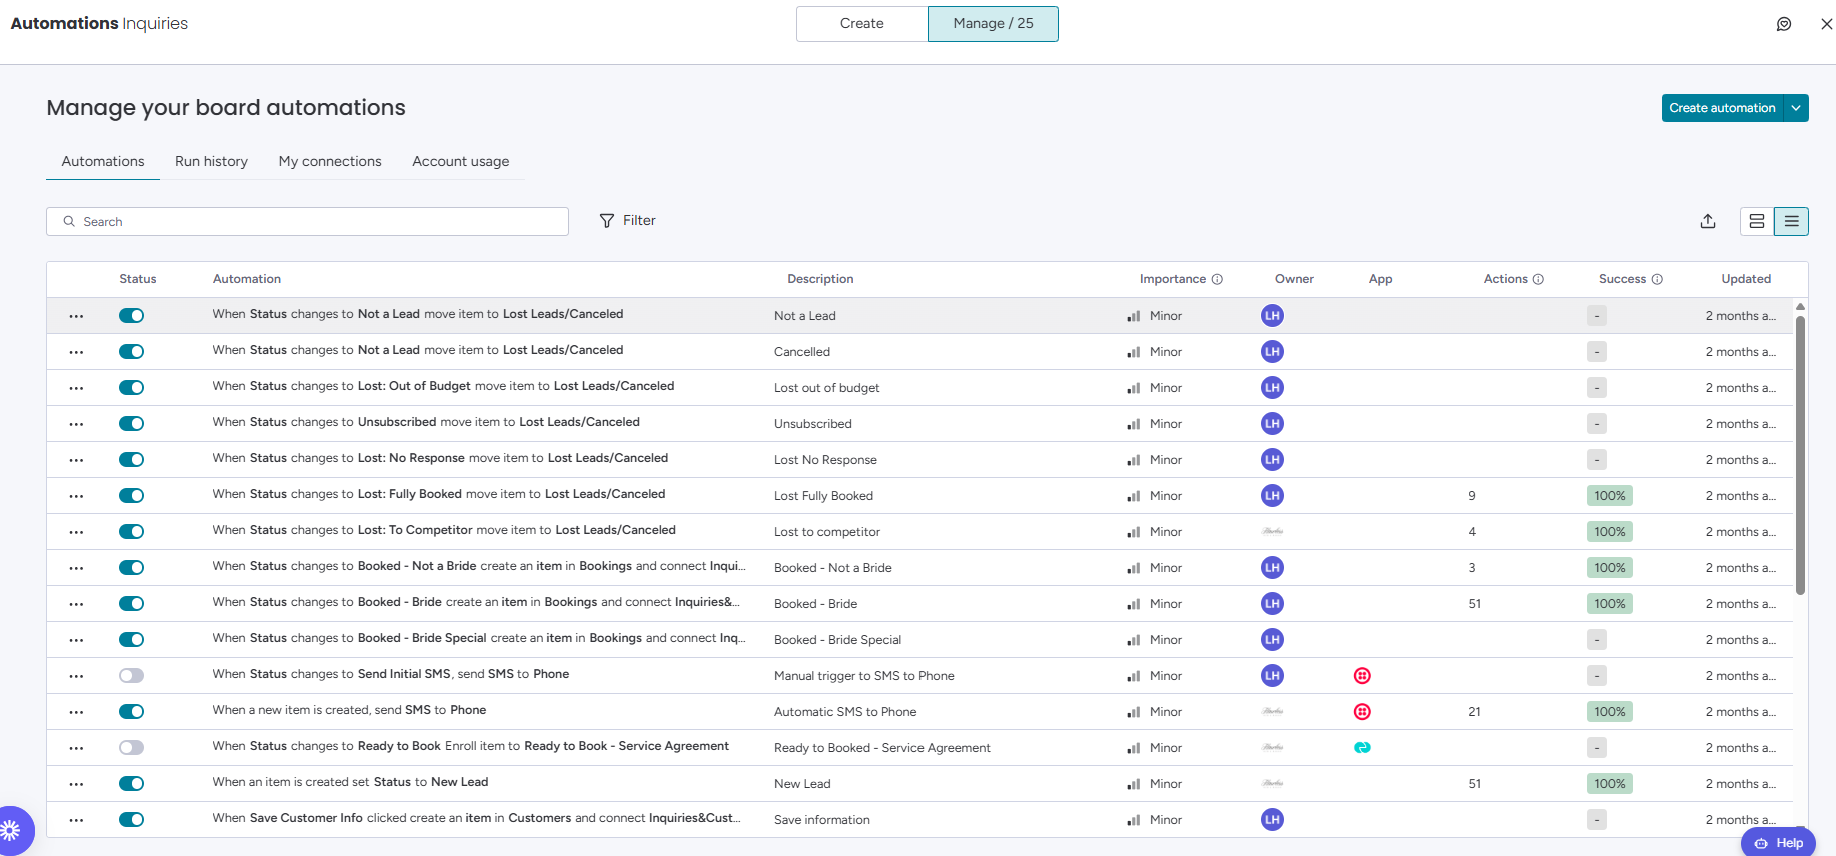Click the Actions column info icon

1538,280
